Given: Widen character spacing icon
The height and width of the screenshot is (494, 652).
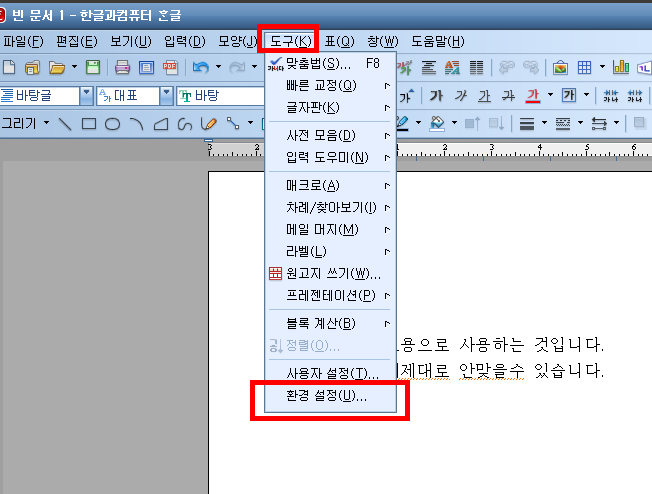Looking at the screenshot, I should click(635, 96).
